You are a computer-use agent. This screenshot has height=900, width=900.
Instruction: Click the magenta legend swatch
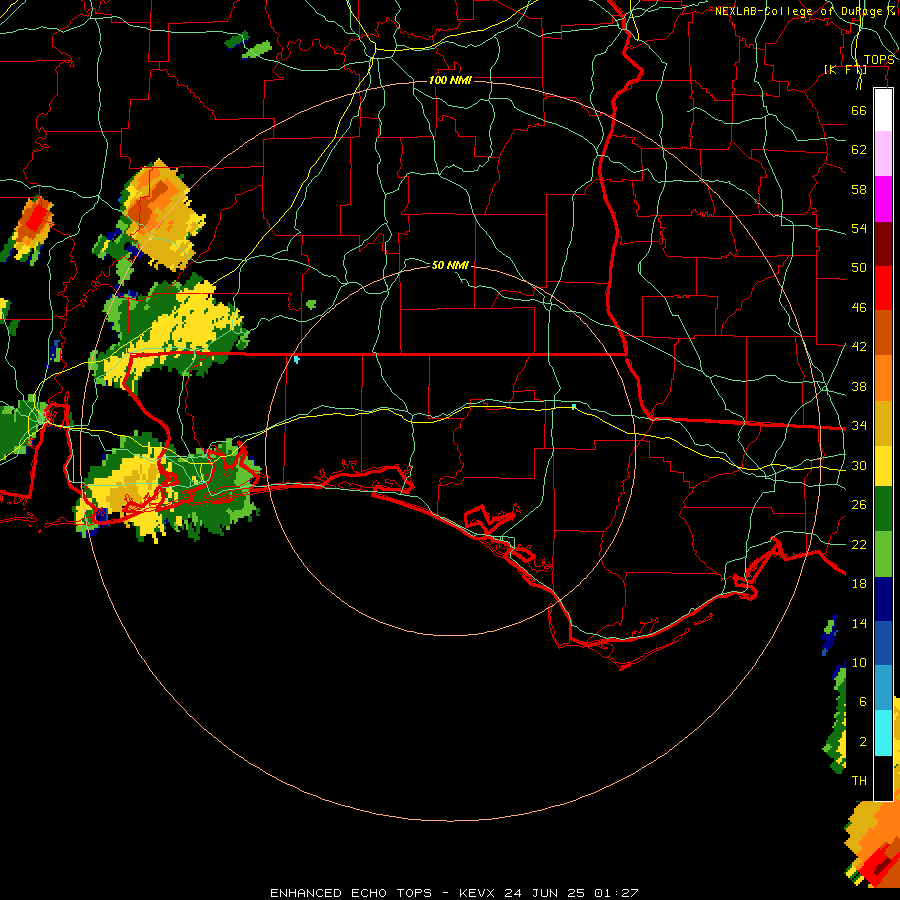(883, 199)
